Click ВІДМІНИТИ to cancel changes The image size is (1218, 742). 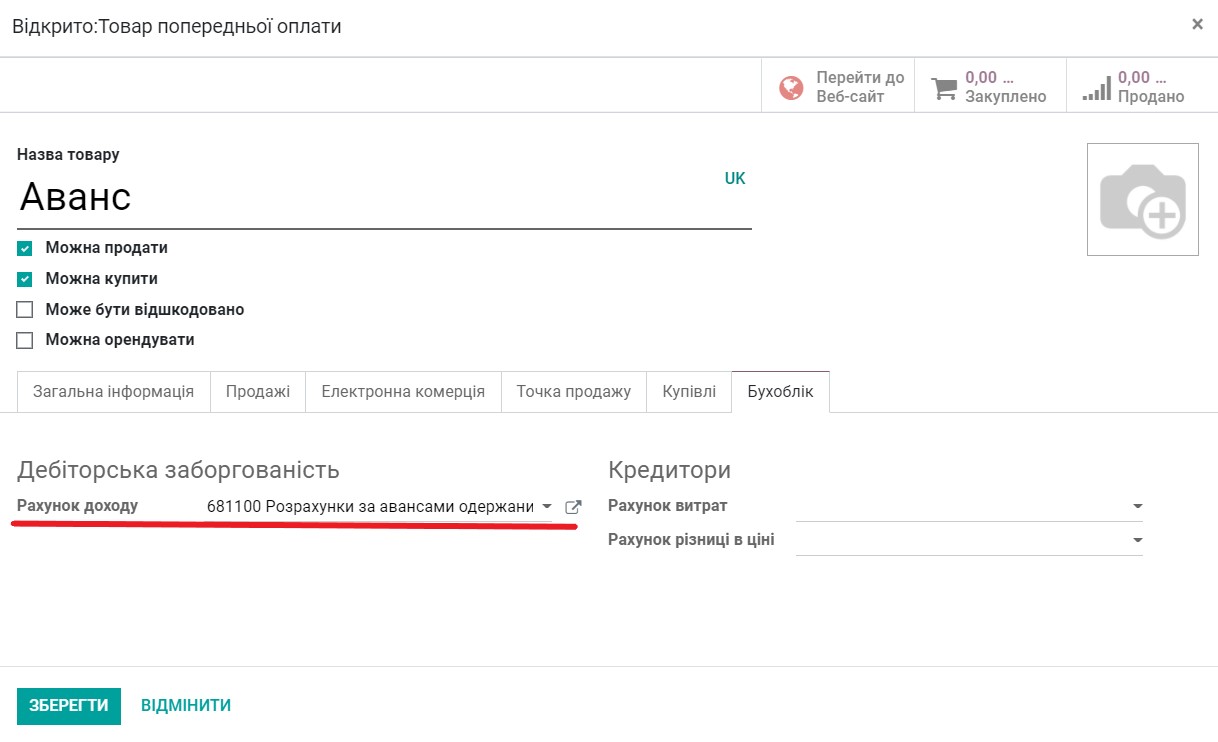pos(186,705)
